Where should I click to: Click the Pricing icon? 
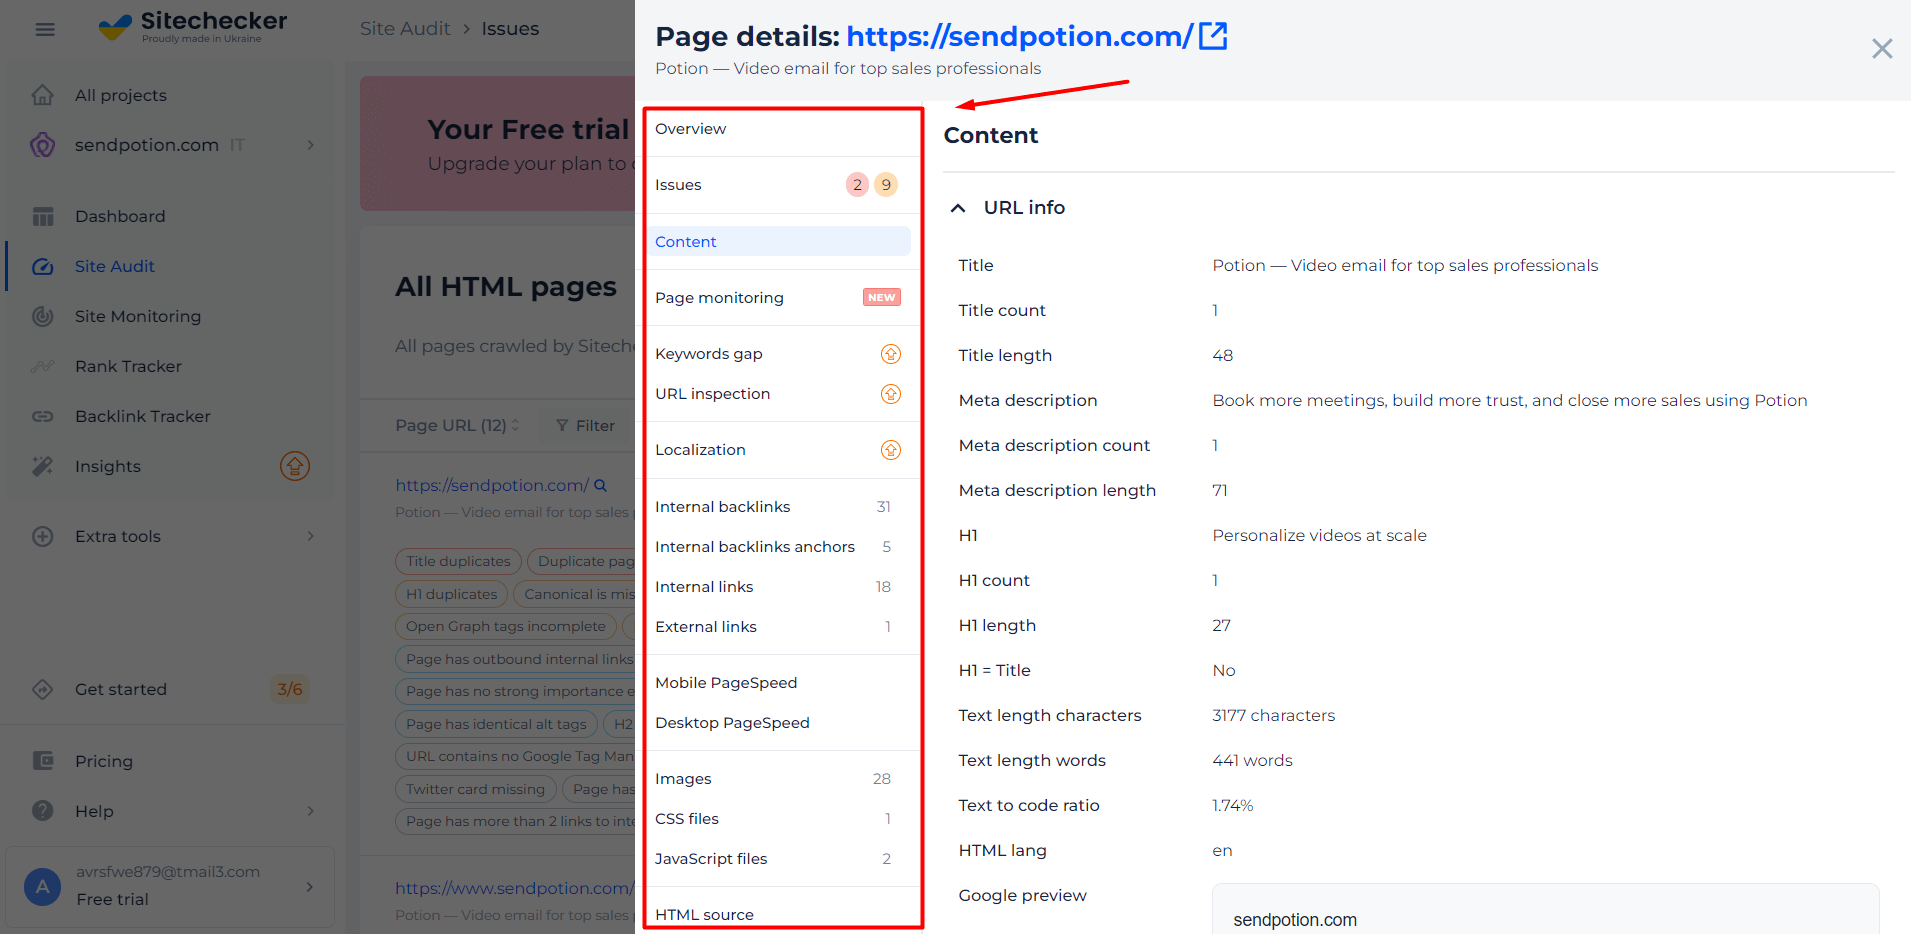[43, 761]
